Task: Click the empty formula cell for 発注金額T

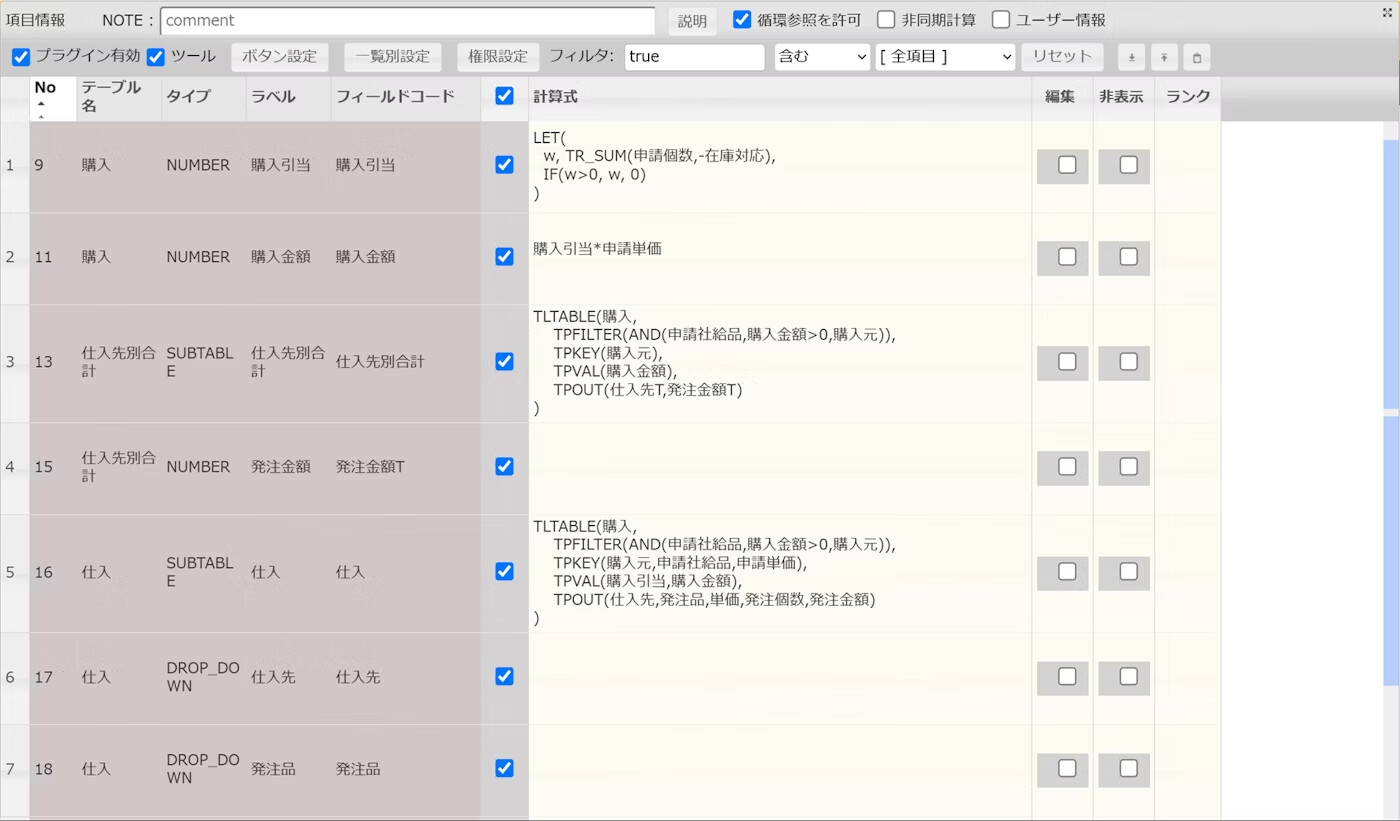Action: pyautogui.click(x=780, y=468)
